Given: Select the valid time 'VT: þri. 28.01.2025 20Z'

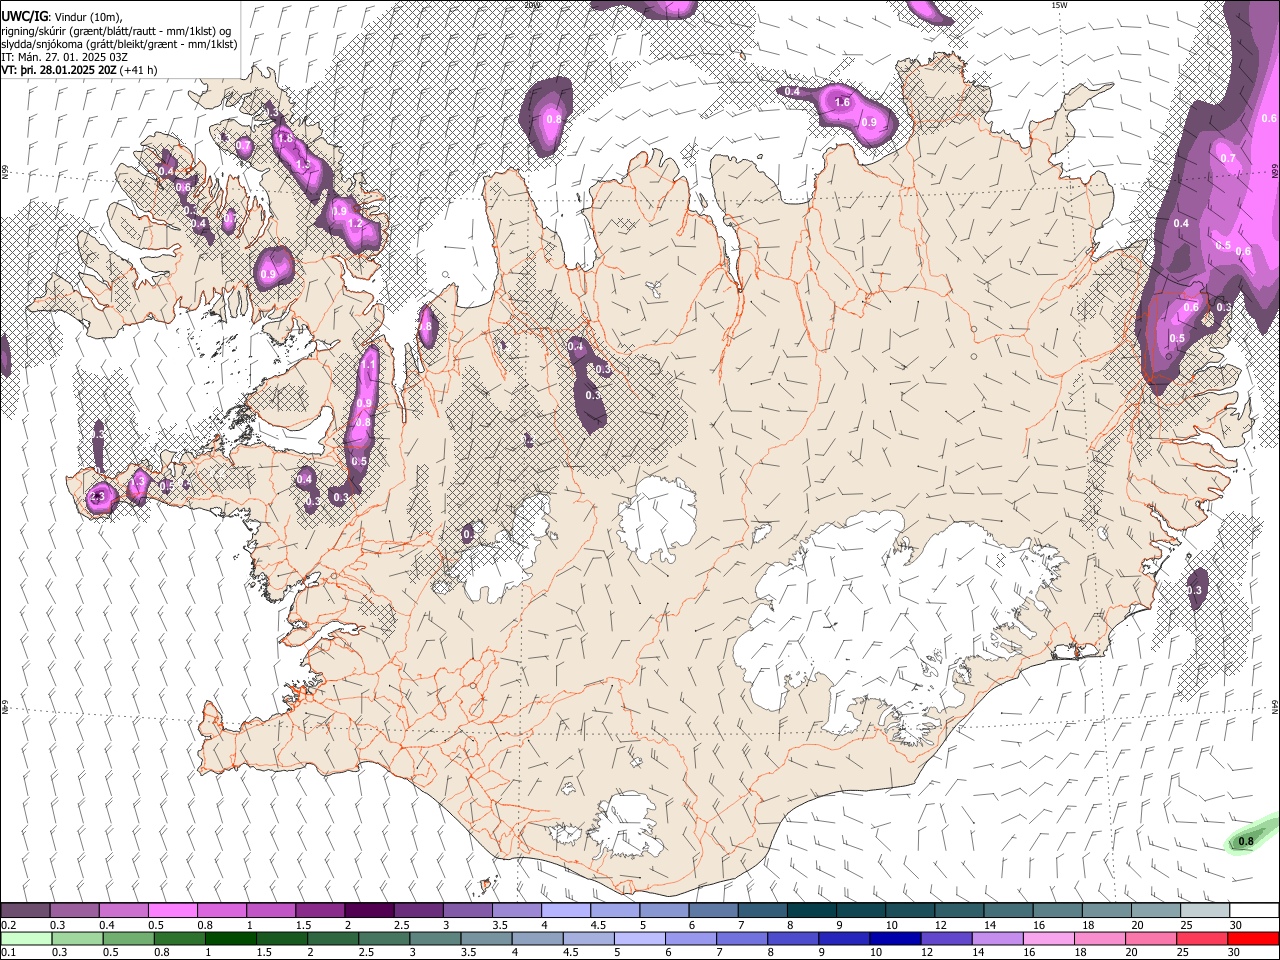Looking at the screenshot, I should (58, 70).
